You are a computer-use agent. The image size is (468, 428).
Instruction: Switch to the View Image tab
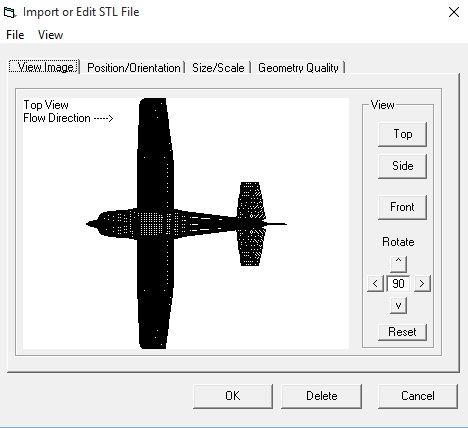44,67
